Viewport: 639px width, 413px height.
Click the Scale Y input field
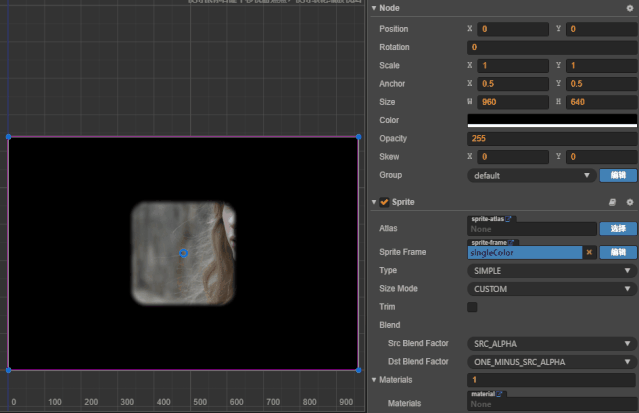(x=602, y=66)
